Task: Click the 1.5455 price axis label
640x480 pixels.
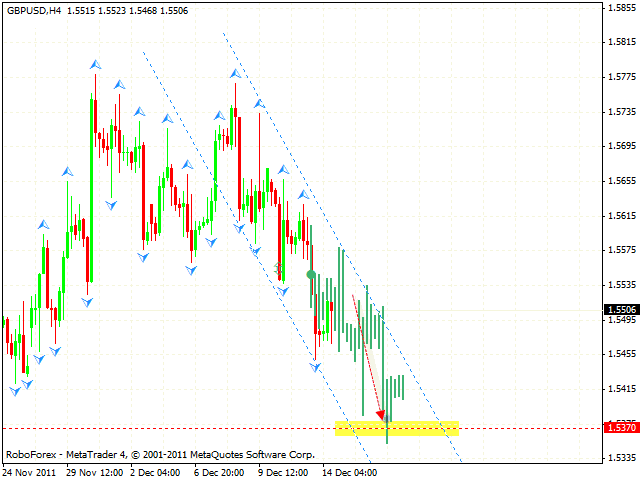Action: click(x=622, y=354)
